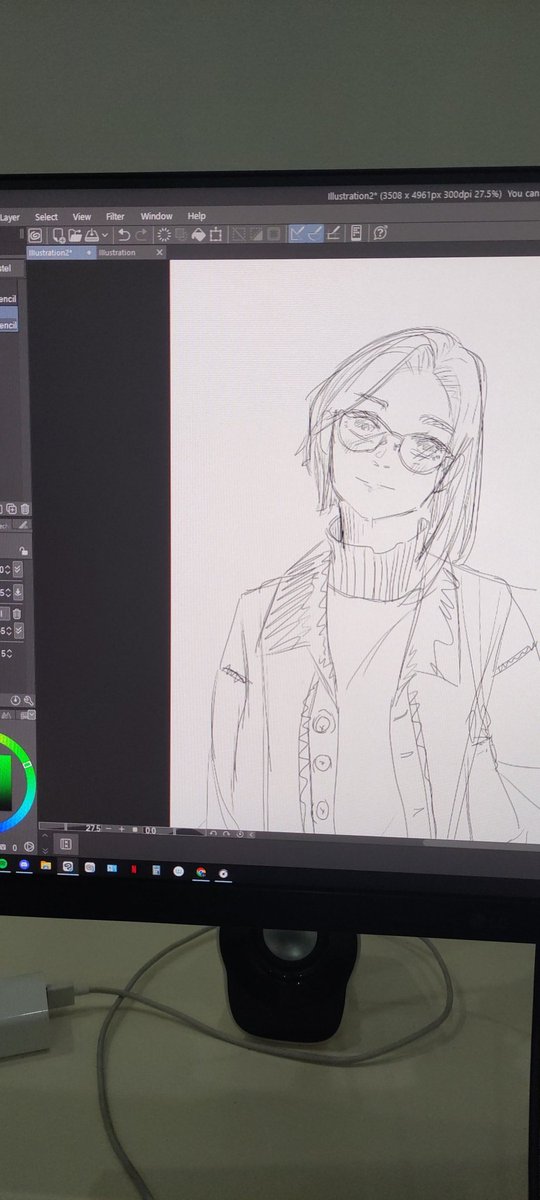Open the Mail app from the taskbar
This screenshot has width=540, height=1200.
tap(111, 868)
